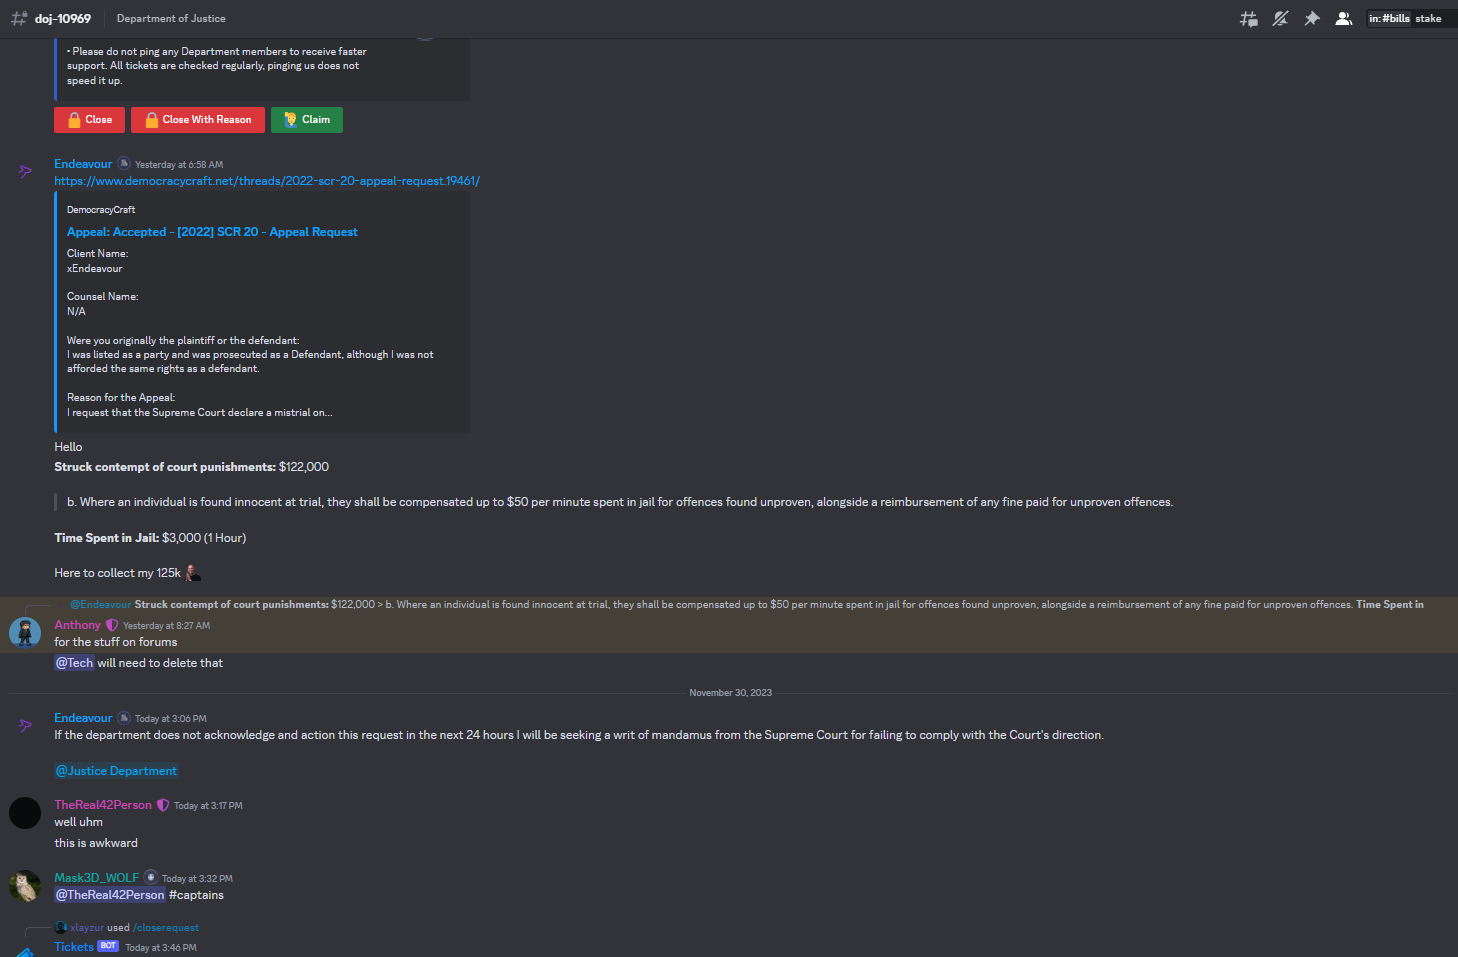Open Mask3D_WOLF's owl avatar

[x=25, y=886]
